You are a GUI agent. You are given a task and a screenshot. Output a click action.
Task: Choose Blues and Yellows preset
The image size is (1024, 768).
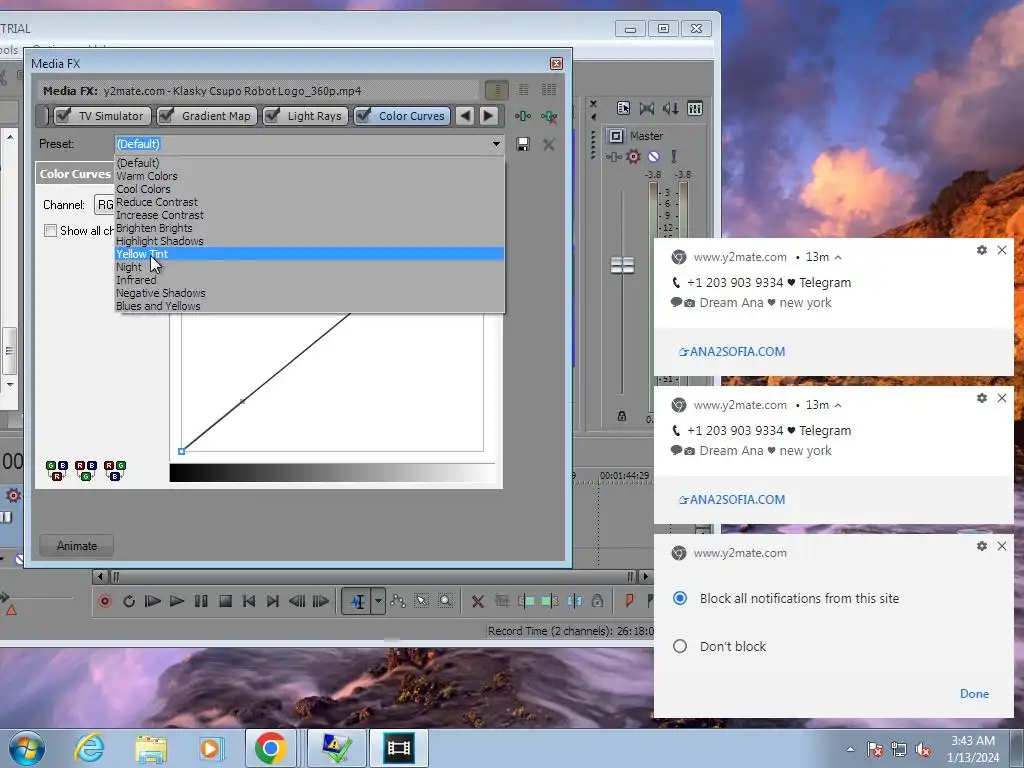click(310, 306)
